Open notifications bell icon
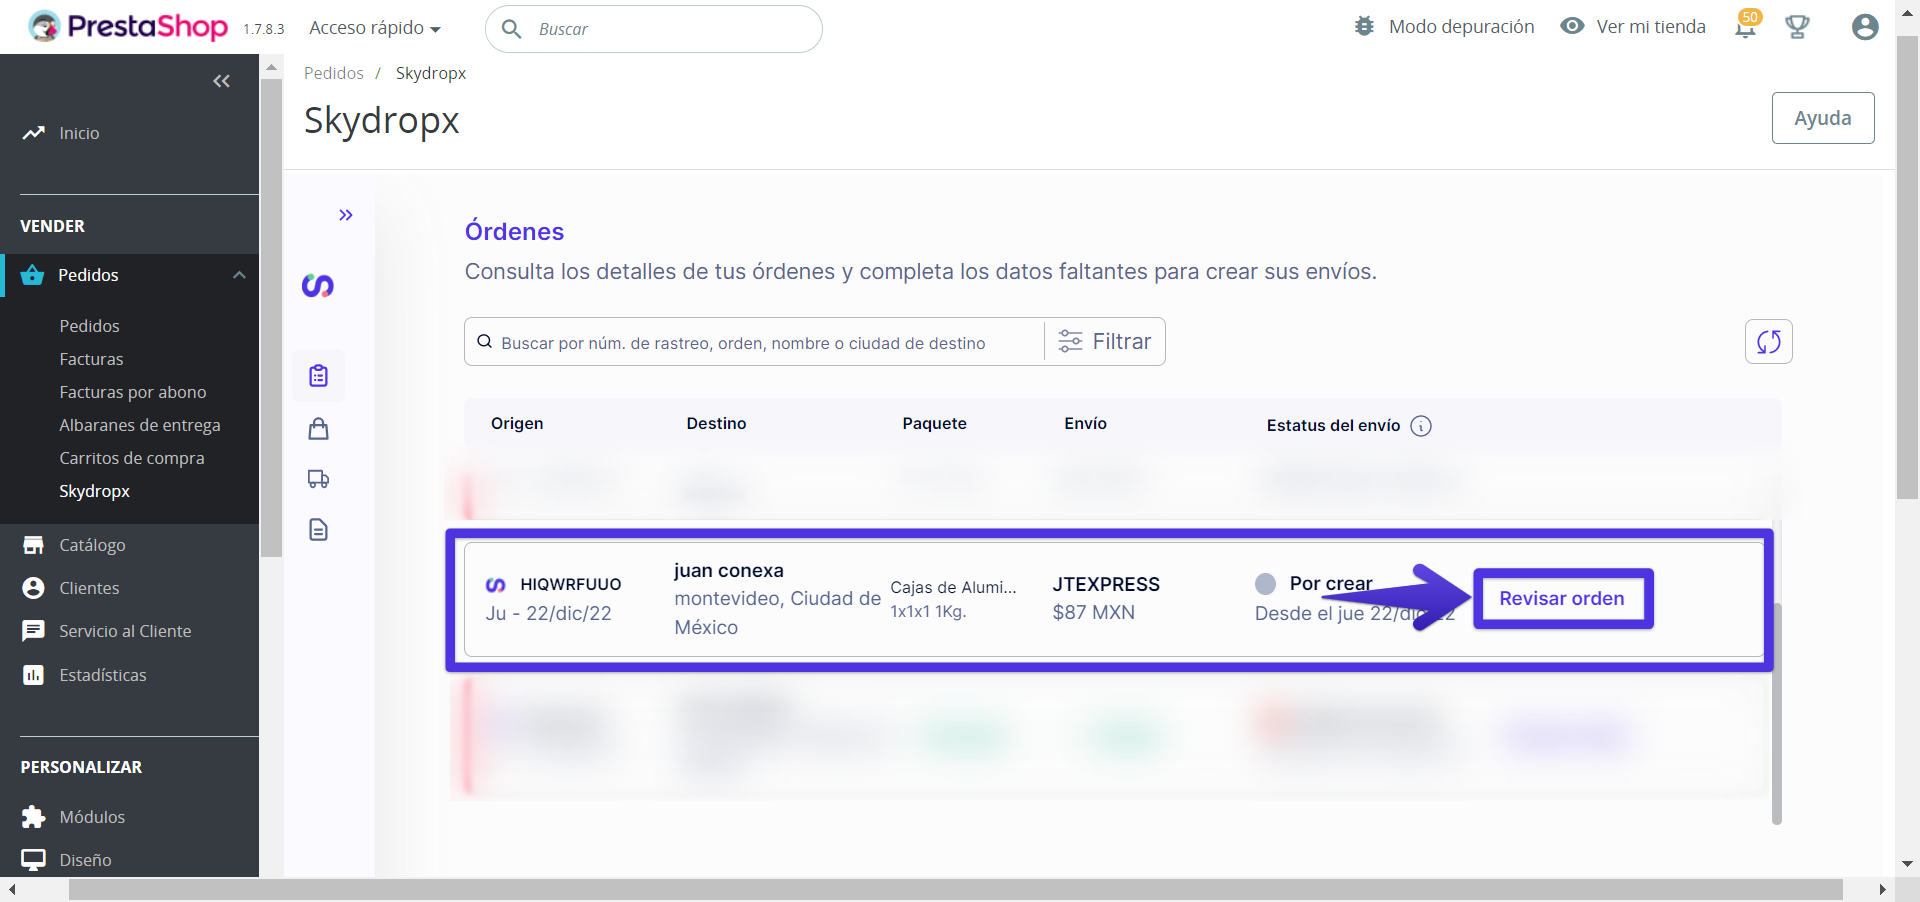1920x902 pixels. coord(1746,26)
